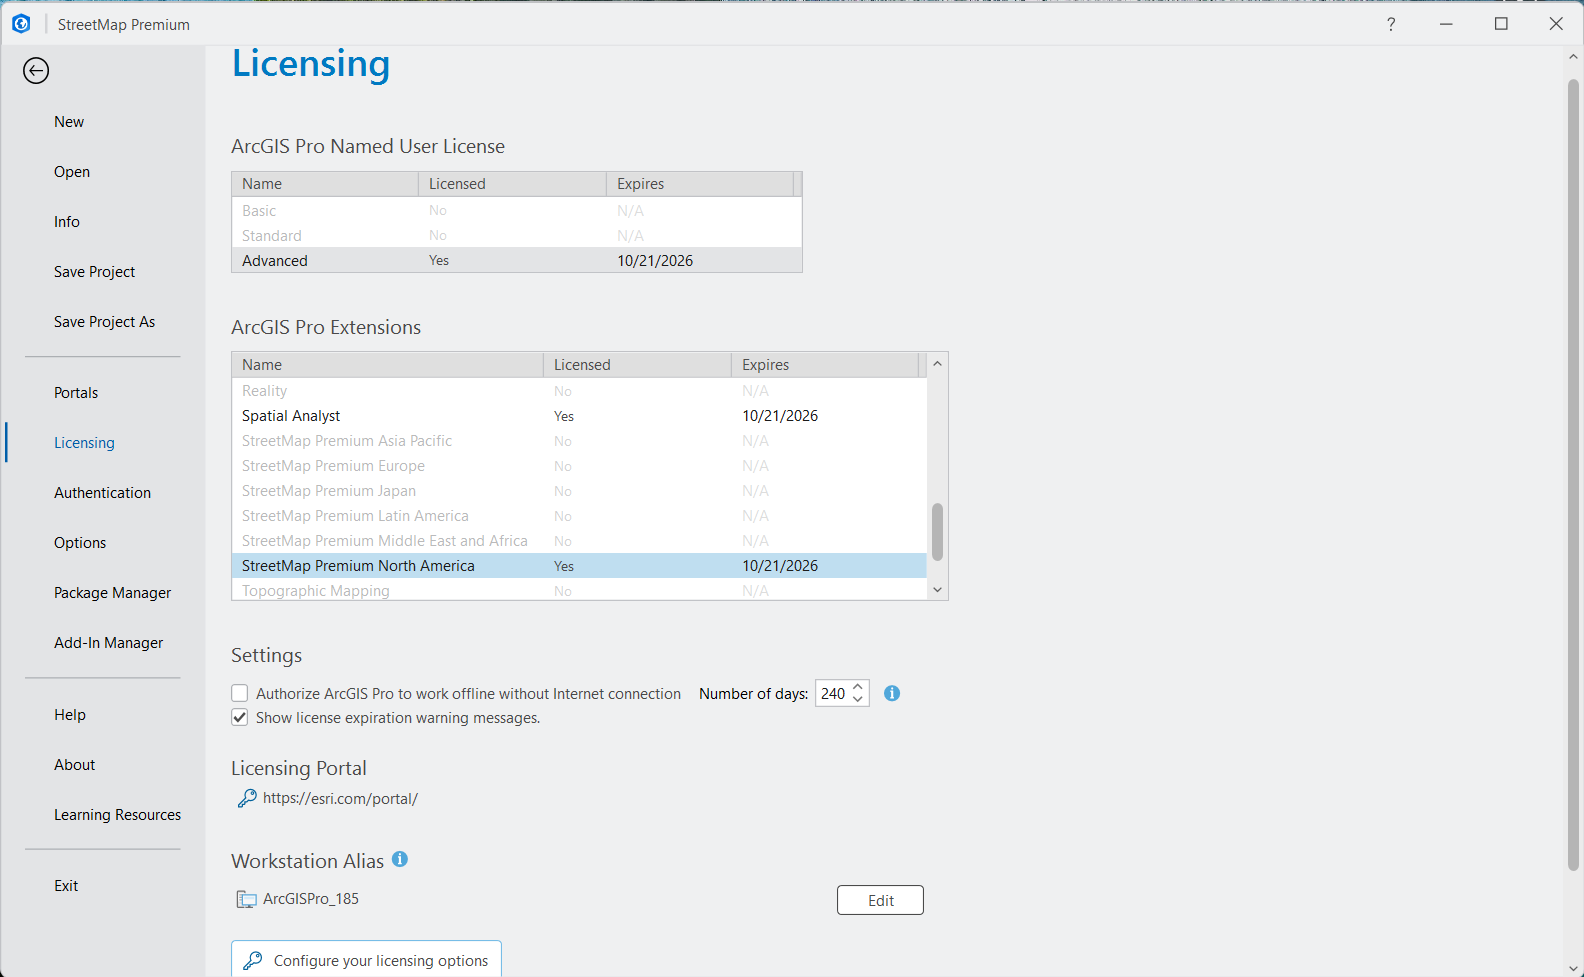Click the Workstation Alias info icon

tap(400, 859)
